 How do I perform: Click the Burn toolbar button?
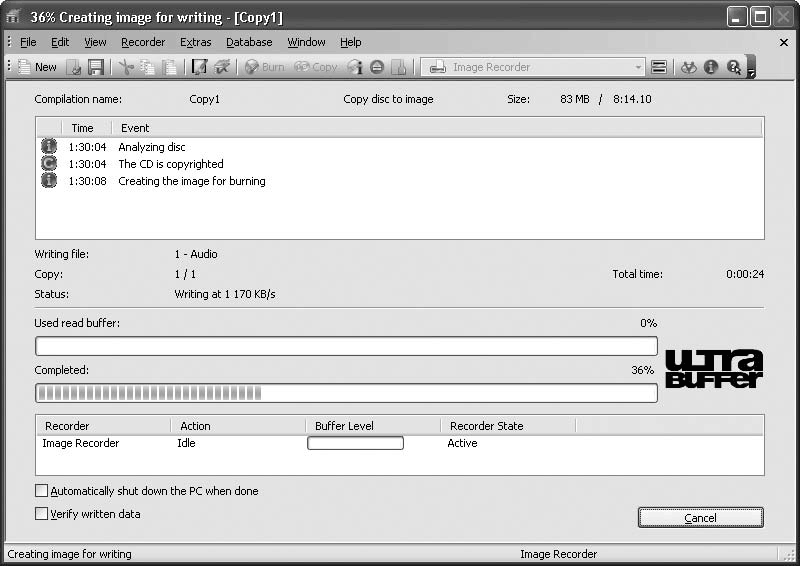(264, 67)
